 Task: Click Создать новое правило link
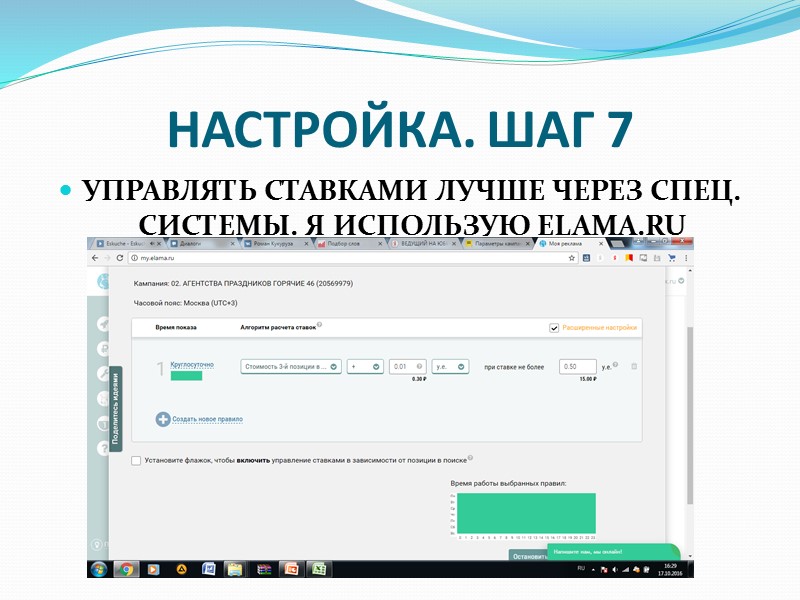tap(208, 419)
